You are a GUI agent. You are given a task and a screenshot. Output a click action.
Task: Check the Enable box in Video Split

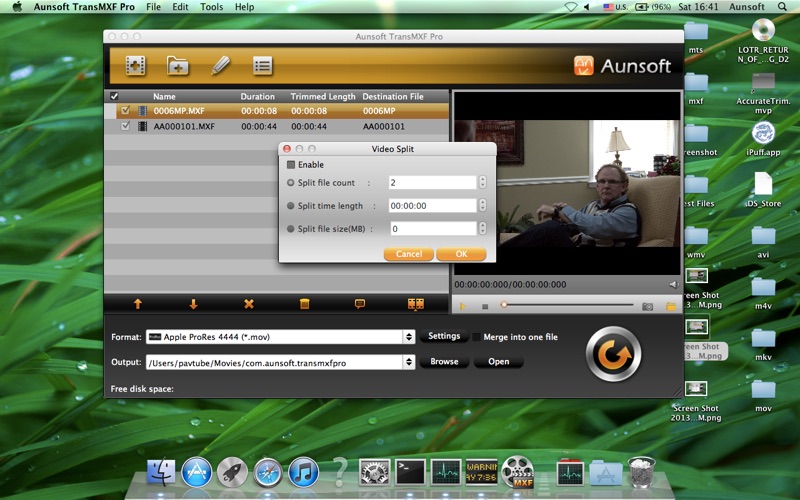[291, 165]
